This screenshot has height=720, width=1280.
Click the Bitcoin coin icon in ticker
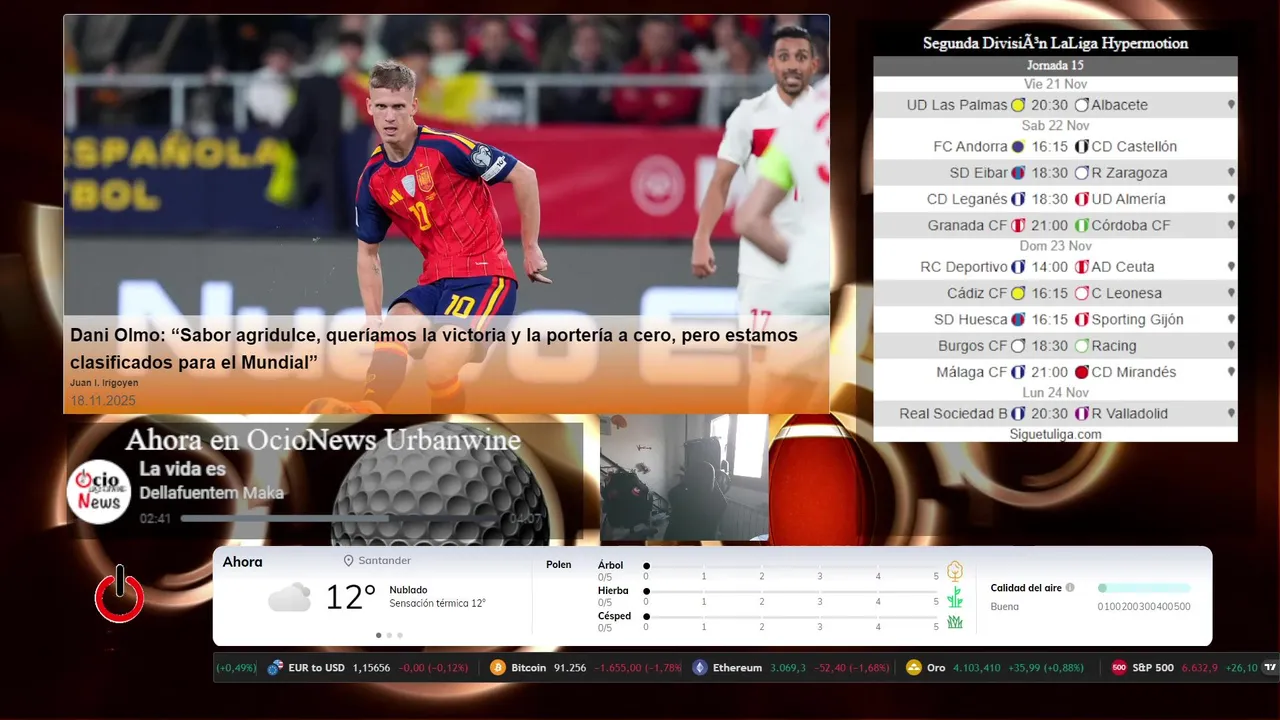[x=498, y=668]
